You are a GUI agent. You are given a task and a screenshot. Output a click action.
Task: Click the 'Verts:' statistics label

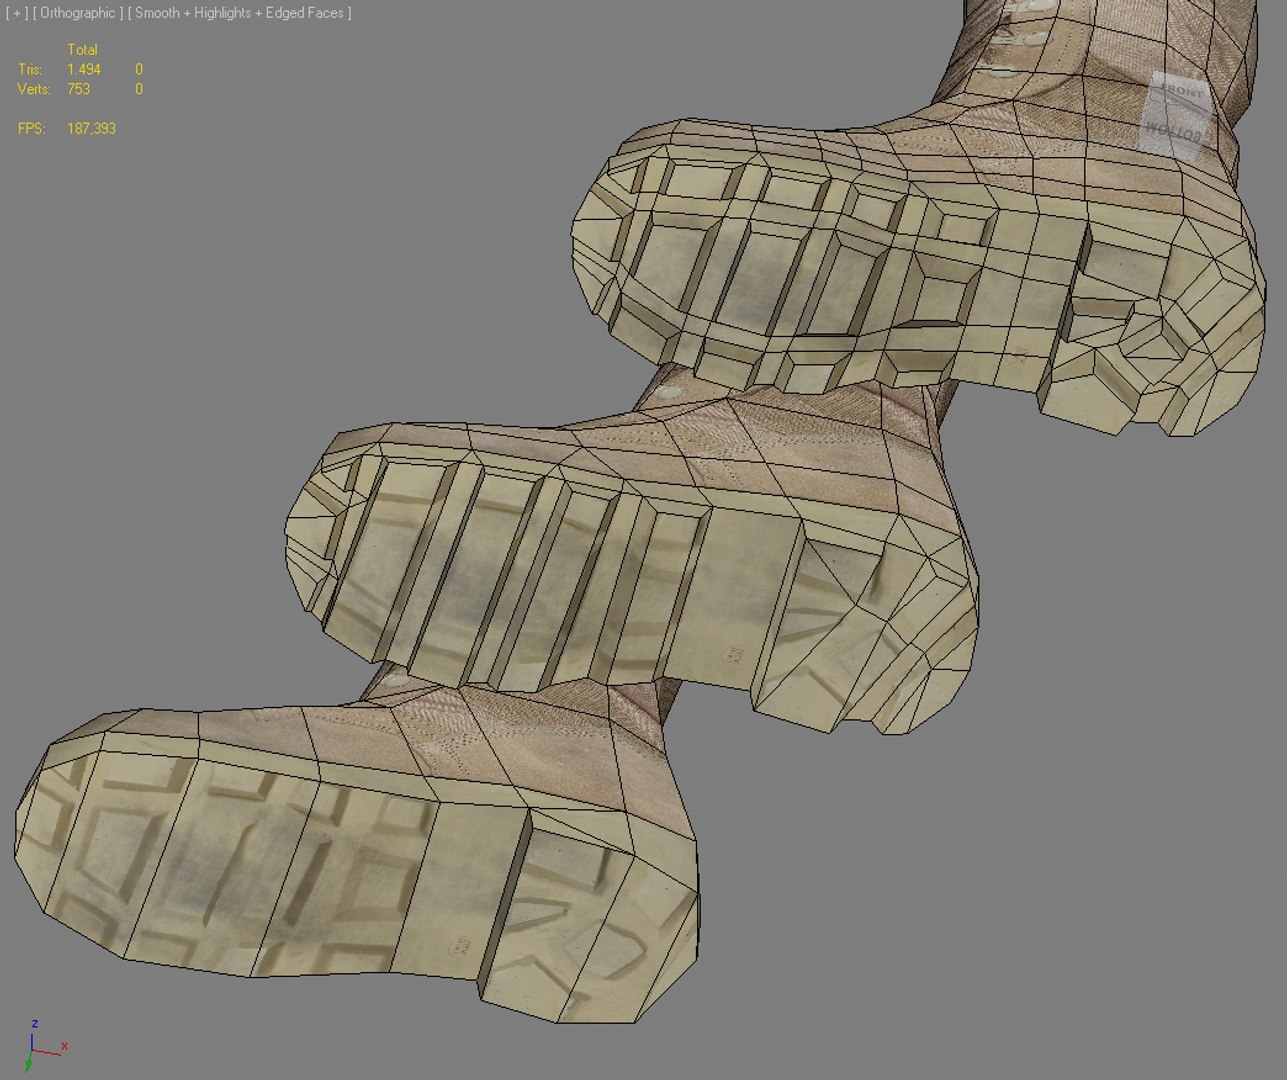(34, 89)
